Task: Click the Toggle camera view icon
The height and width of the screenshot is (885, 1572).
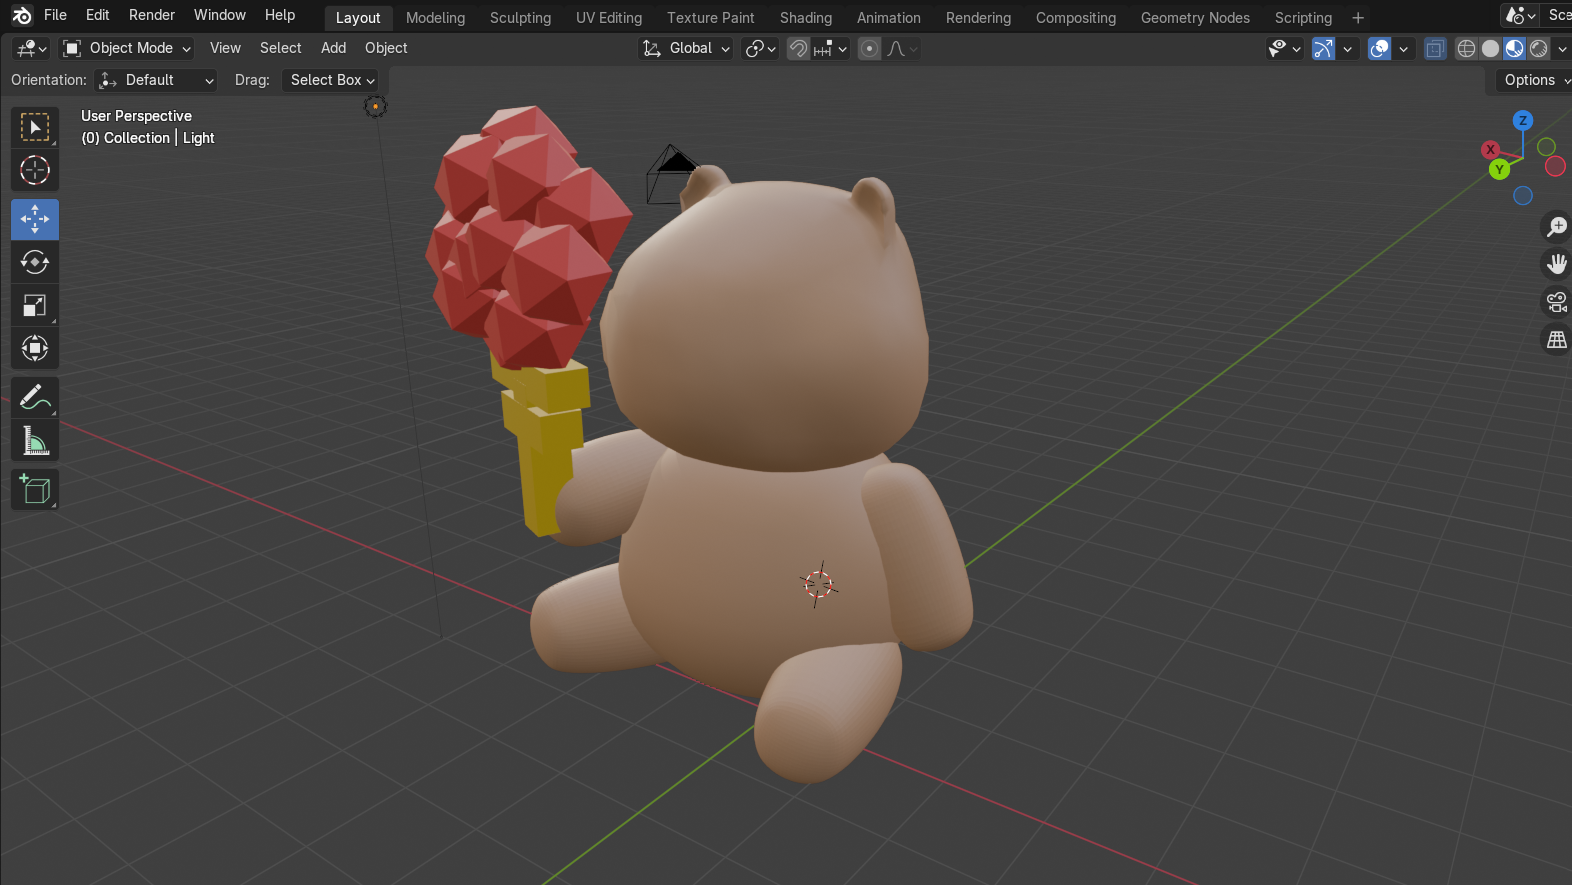Action: click(1556, 302)
